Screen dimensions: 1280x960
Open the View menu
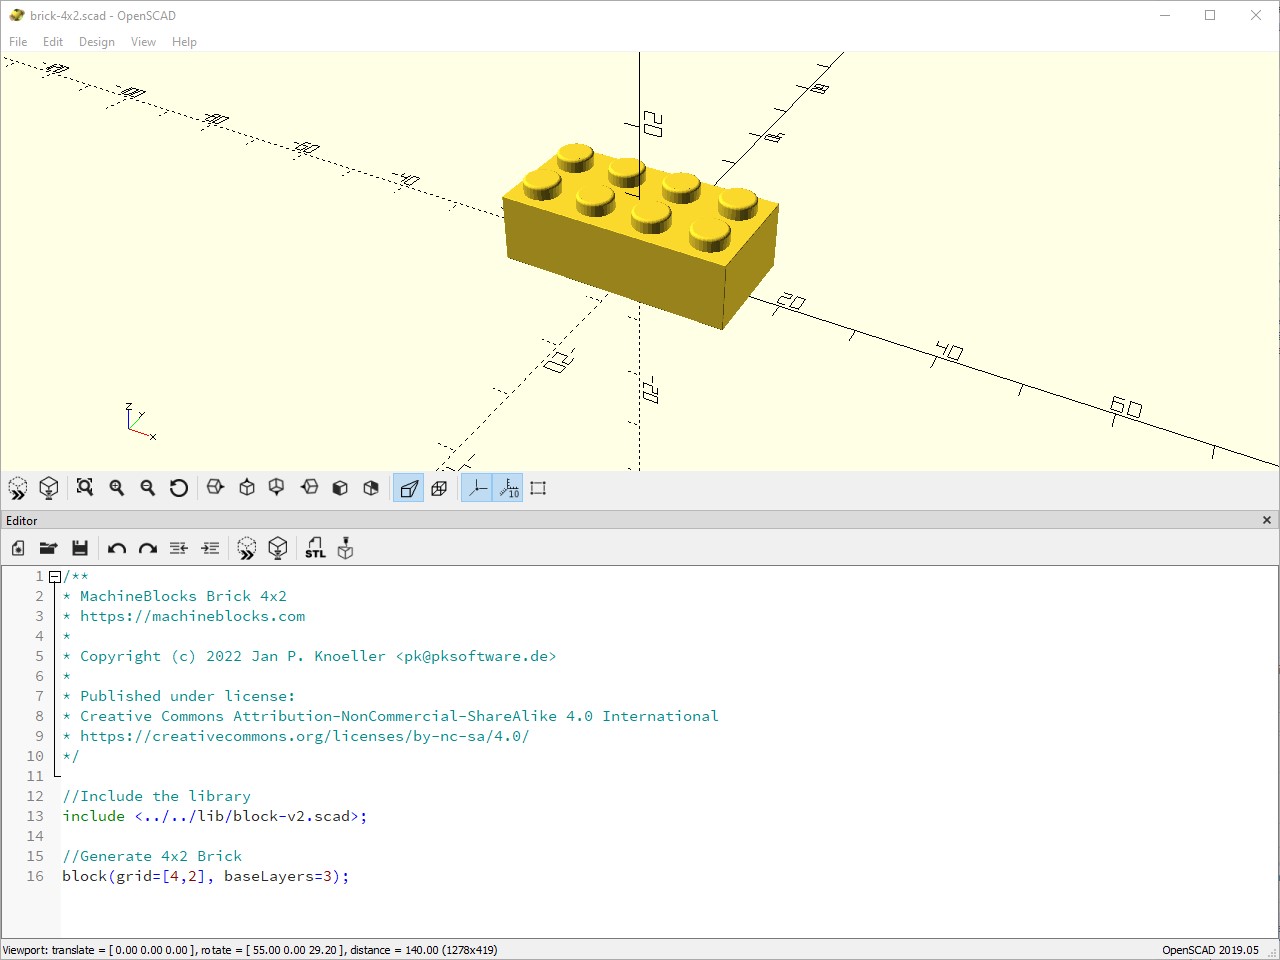[143, 42]
